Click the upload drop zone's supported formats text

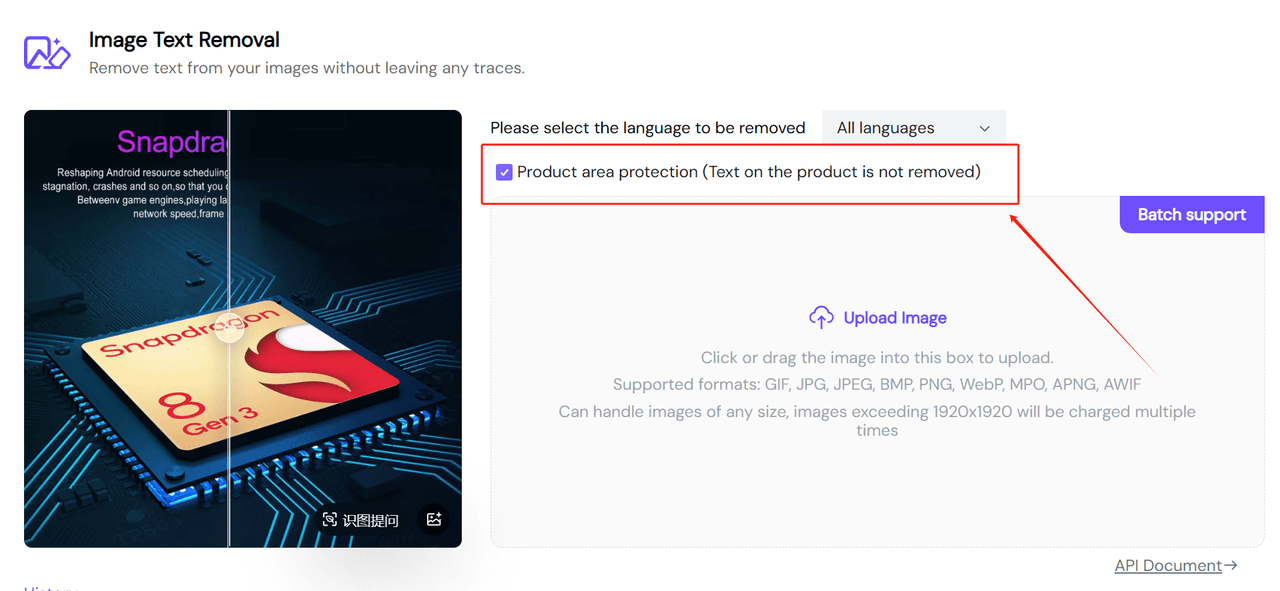tap(876, 384)
